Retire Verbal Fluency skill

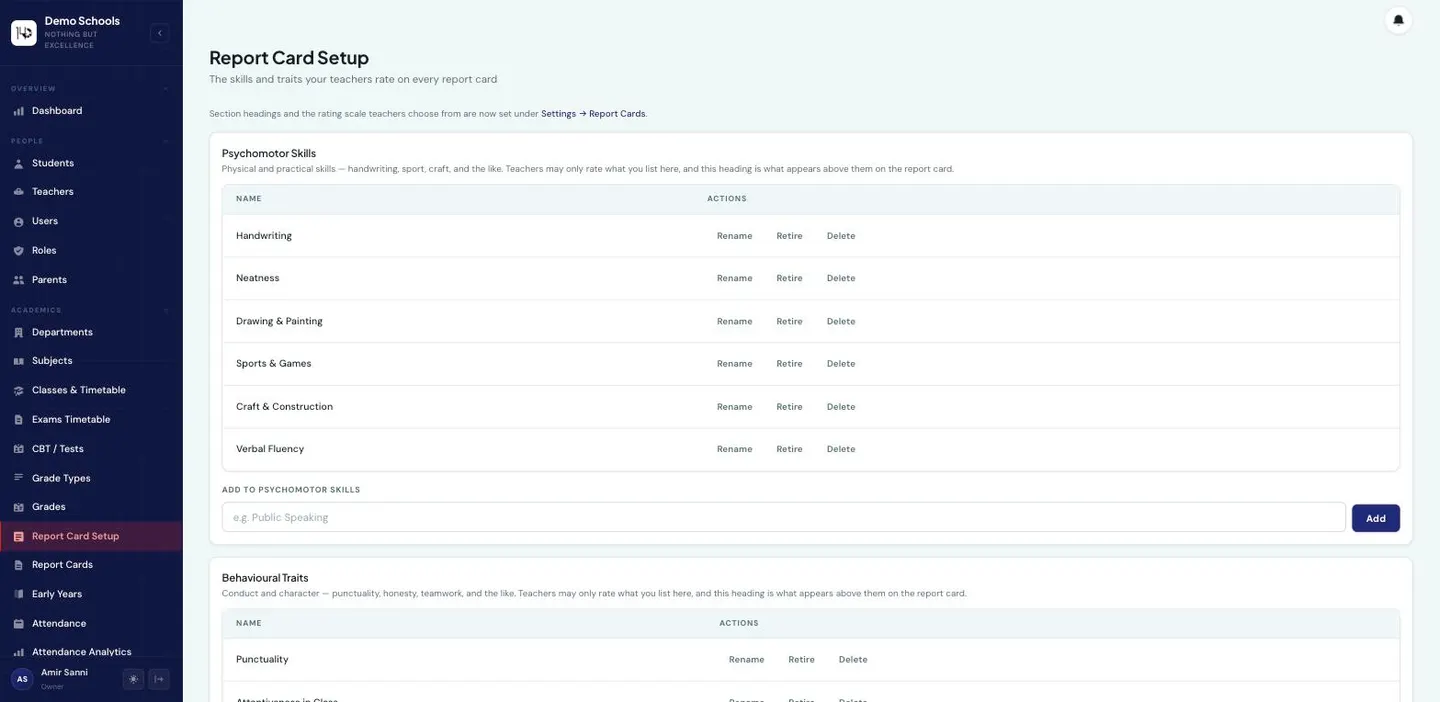(x=789, y=449)
